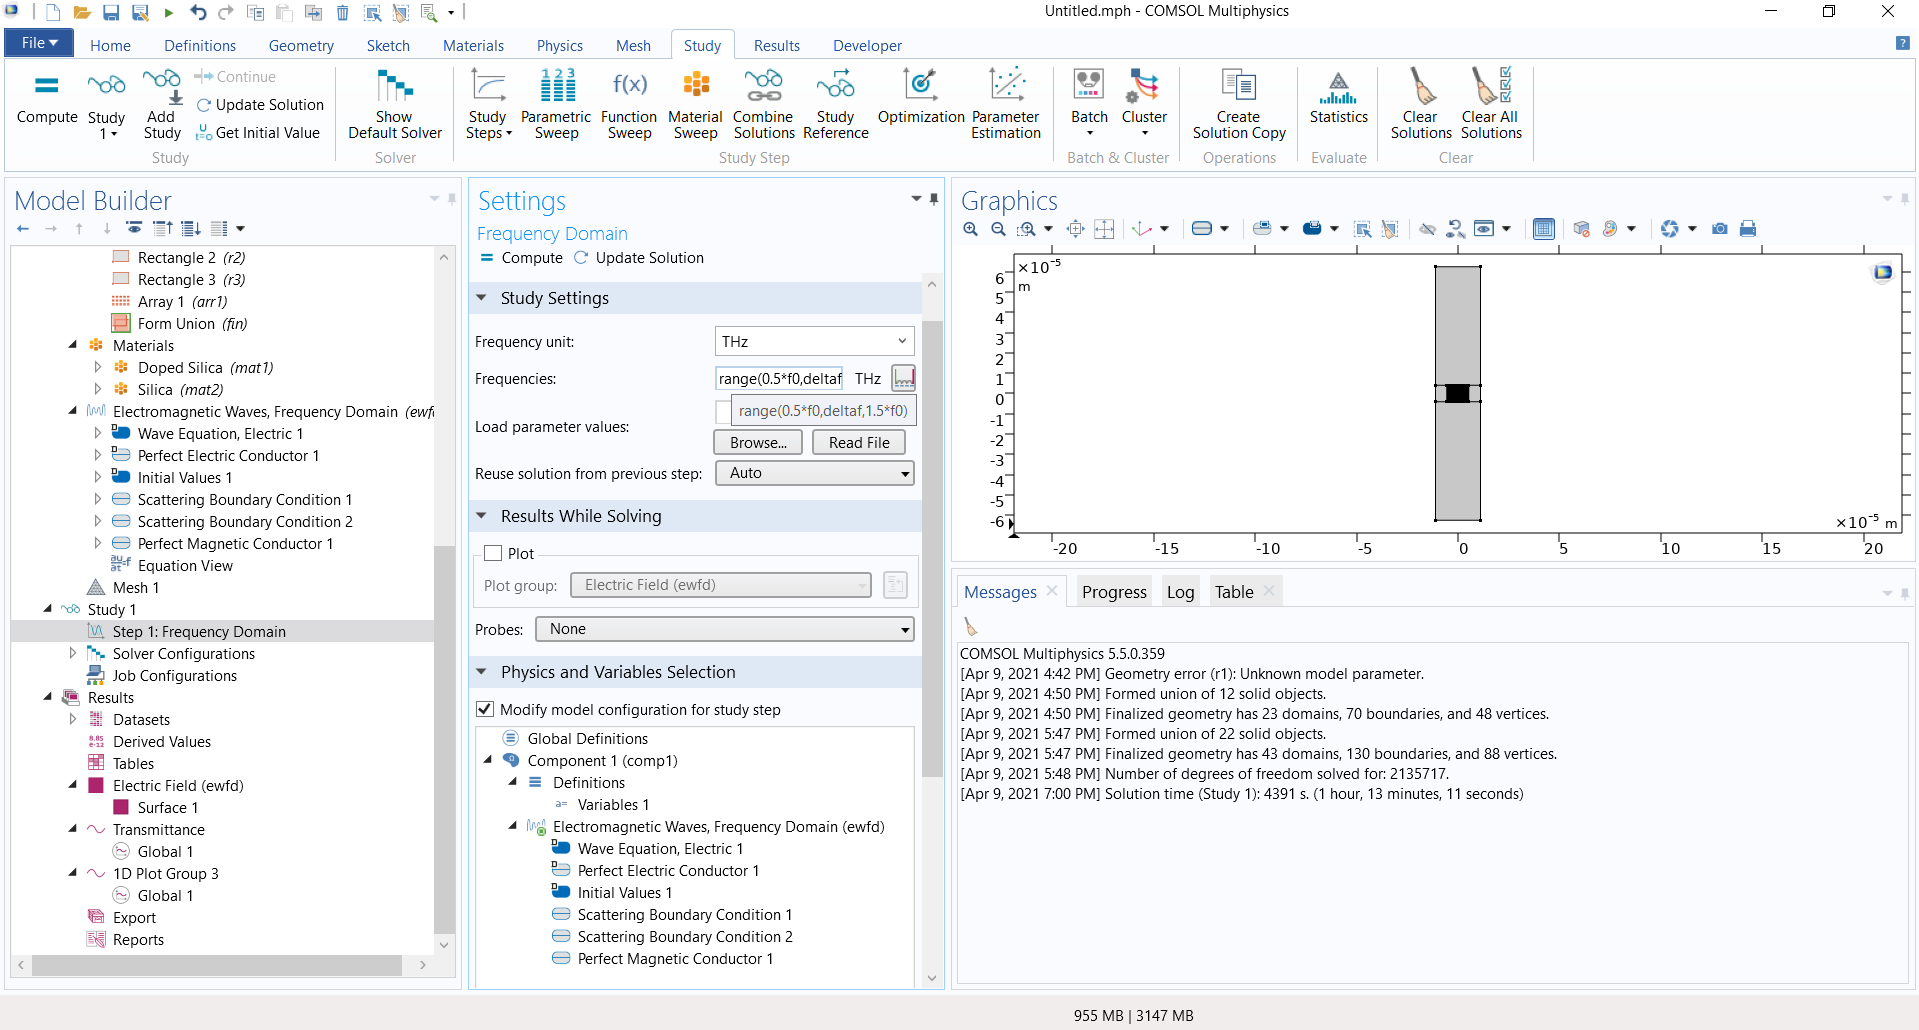Open the Table tab

[1234, 592]
